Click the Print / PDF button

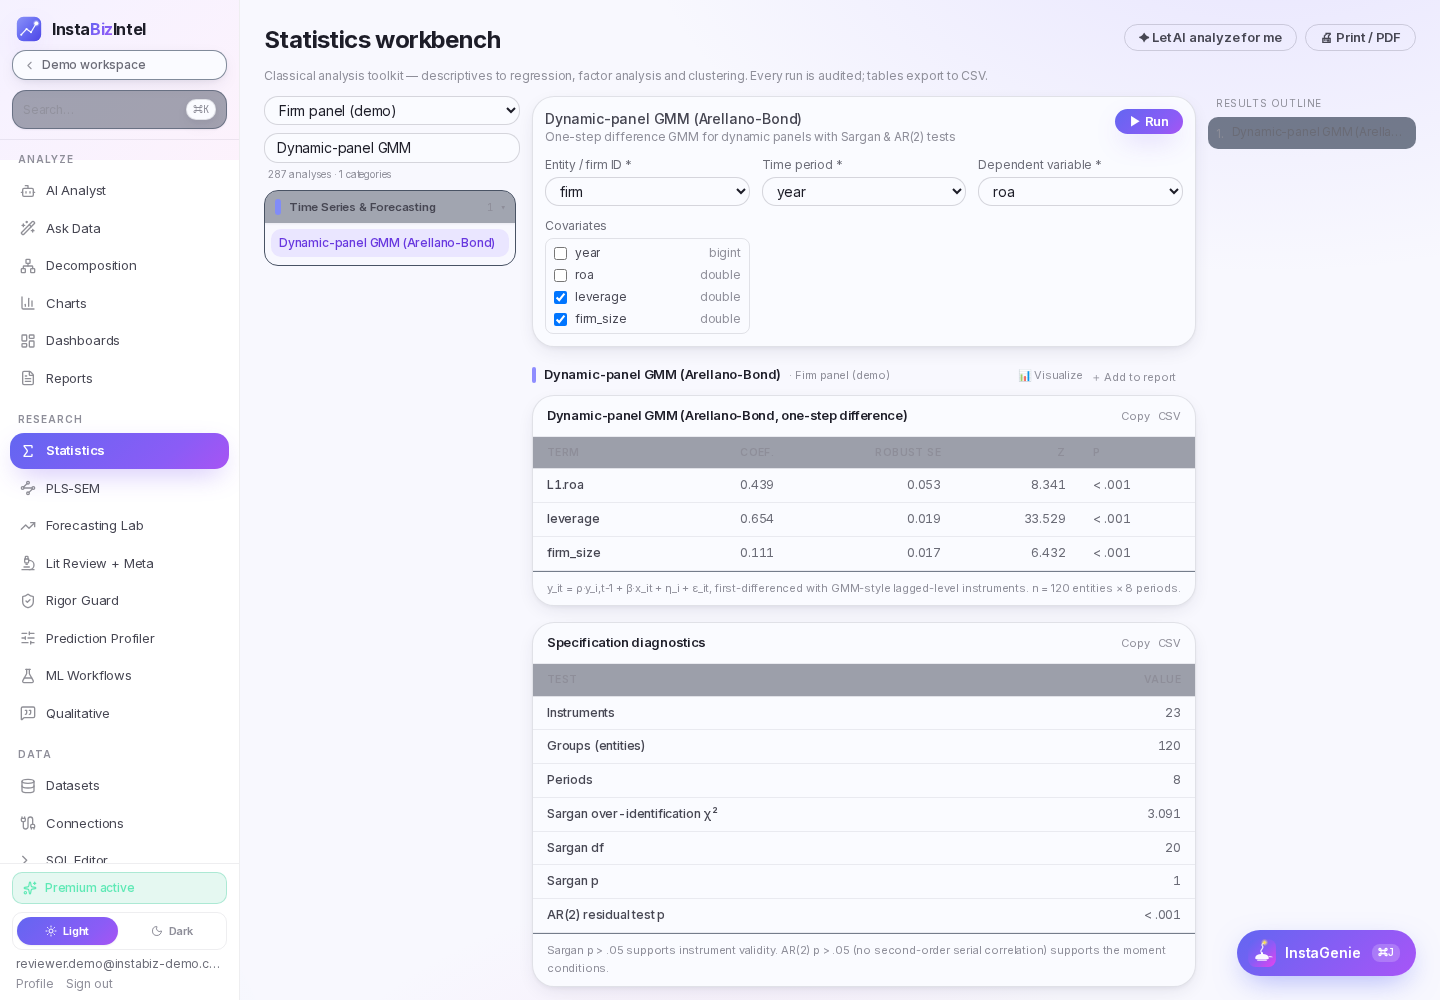pyautogui.click(x=1360, y=38)
